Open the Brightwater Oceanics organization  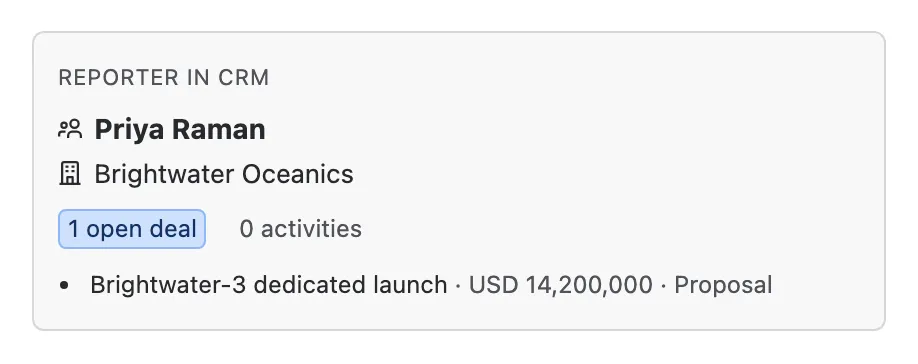point(224,174)
